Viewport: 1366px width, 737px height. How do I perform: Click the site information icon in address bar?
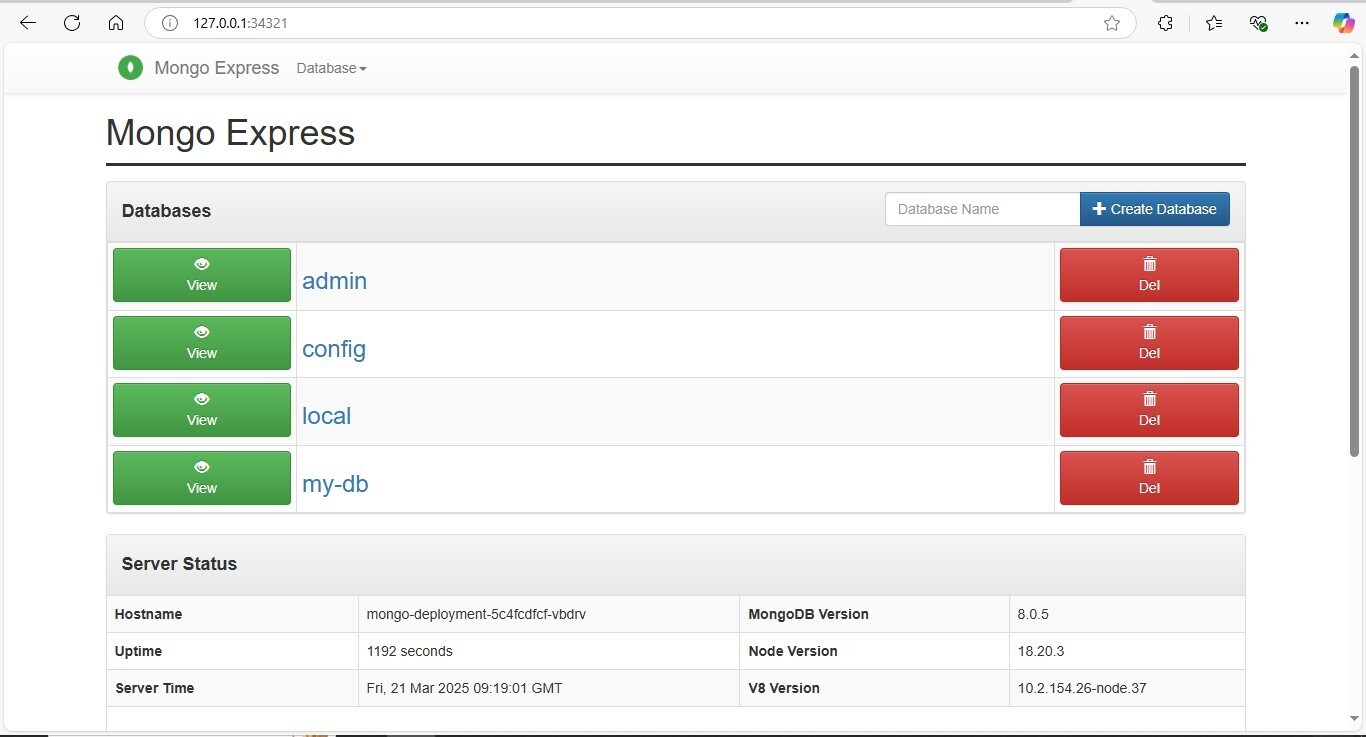pos(170,23)
